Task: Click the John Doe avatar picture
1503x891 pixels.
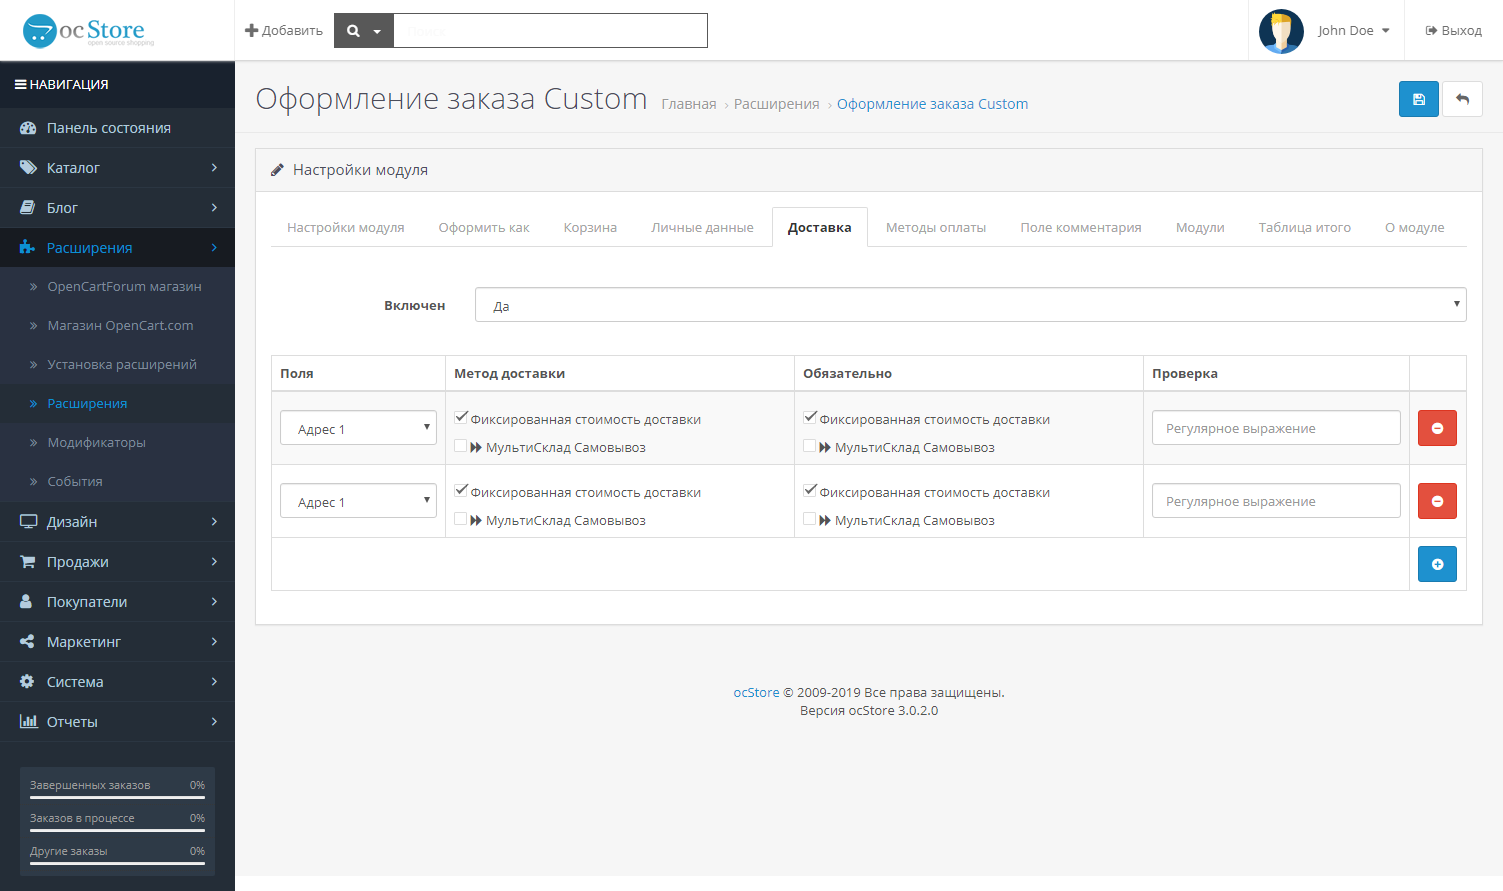Action: coord(1281,31)
